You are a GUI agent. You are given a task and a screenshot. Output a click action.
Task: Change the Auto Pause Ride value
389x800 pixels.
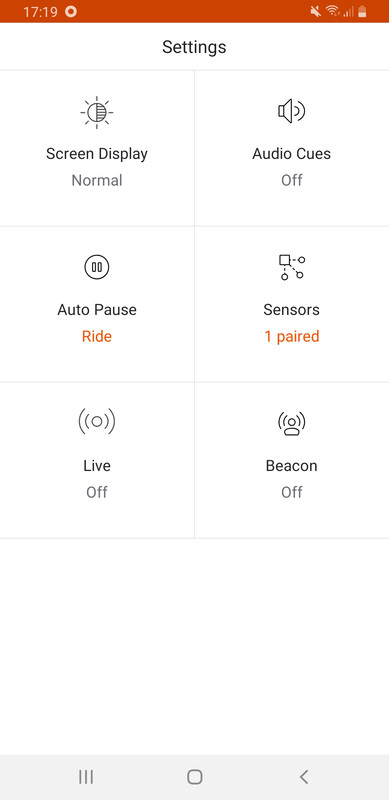[x=97, y=336]
